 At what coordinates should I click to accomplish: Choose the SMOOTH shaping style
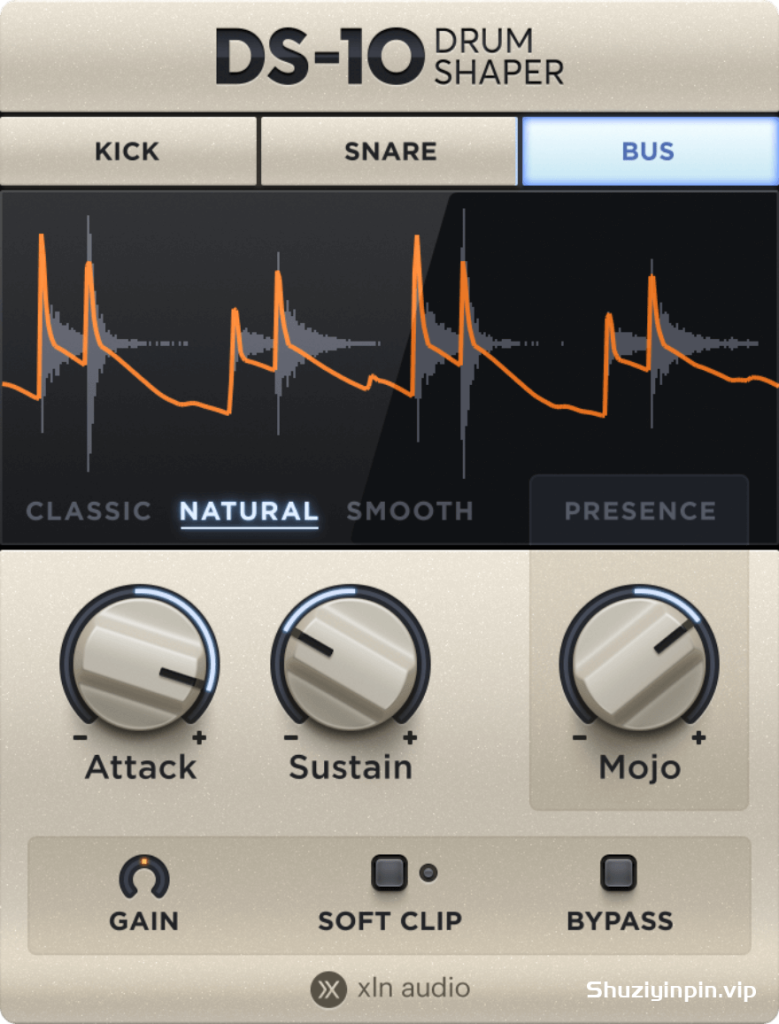click(410, 511)
